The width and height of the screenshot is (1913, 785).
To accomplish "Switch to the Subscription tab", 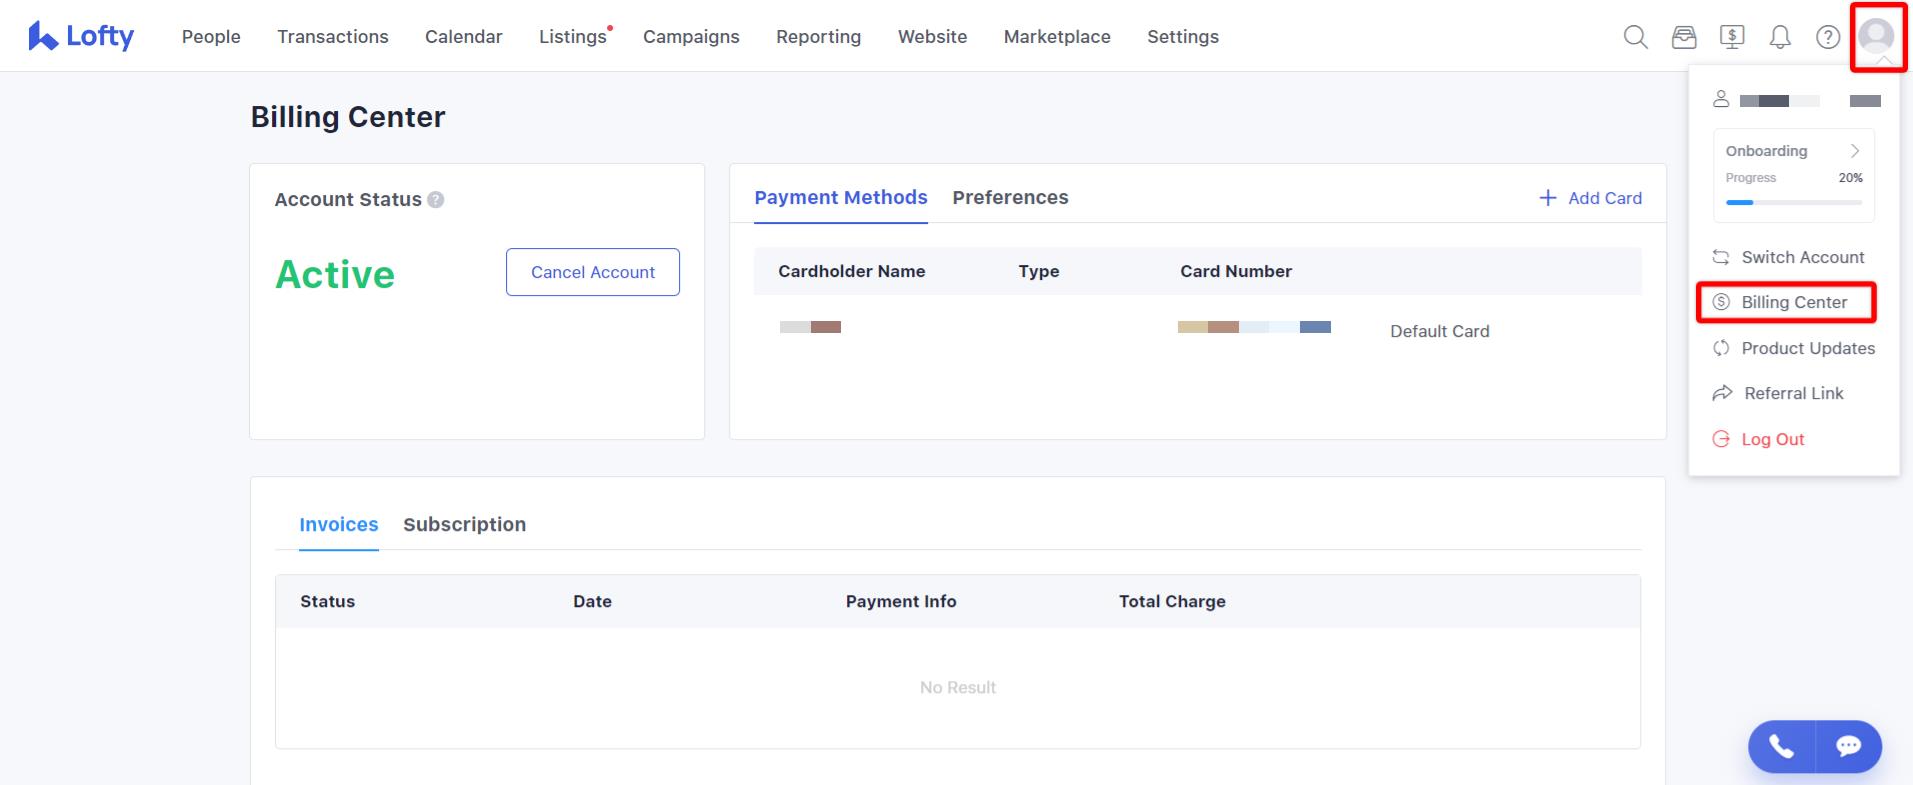I will pyautogui.click(x=464, y=525).
